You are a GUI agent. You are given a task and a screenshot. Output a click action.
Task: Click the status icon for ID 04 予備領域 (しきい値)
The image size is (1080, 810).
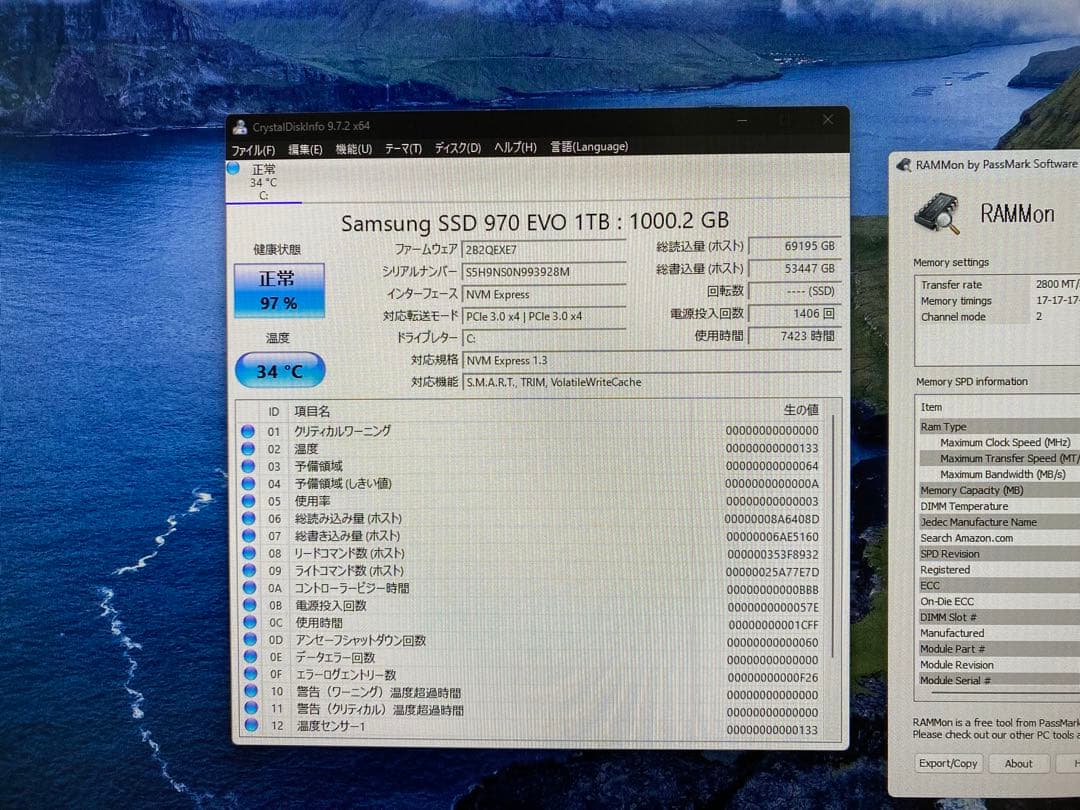point(248,484)
